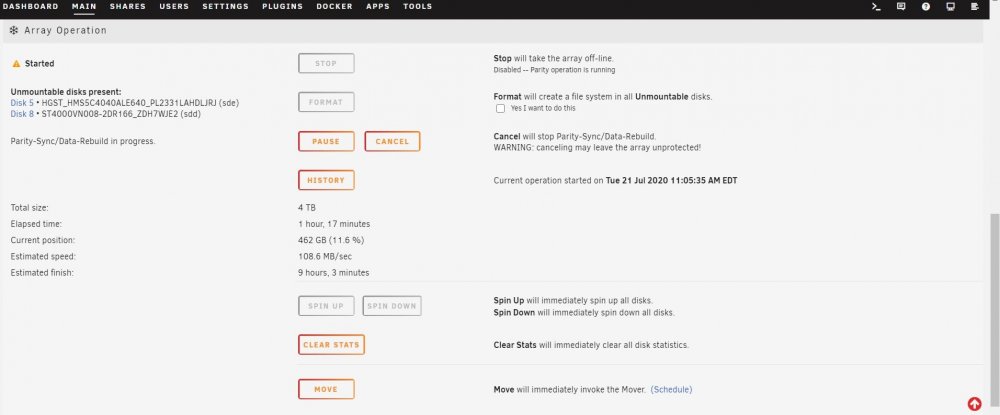1000x415 pixels.
Task: Open the Disk 8 link
Action: tap(22, 114)
